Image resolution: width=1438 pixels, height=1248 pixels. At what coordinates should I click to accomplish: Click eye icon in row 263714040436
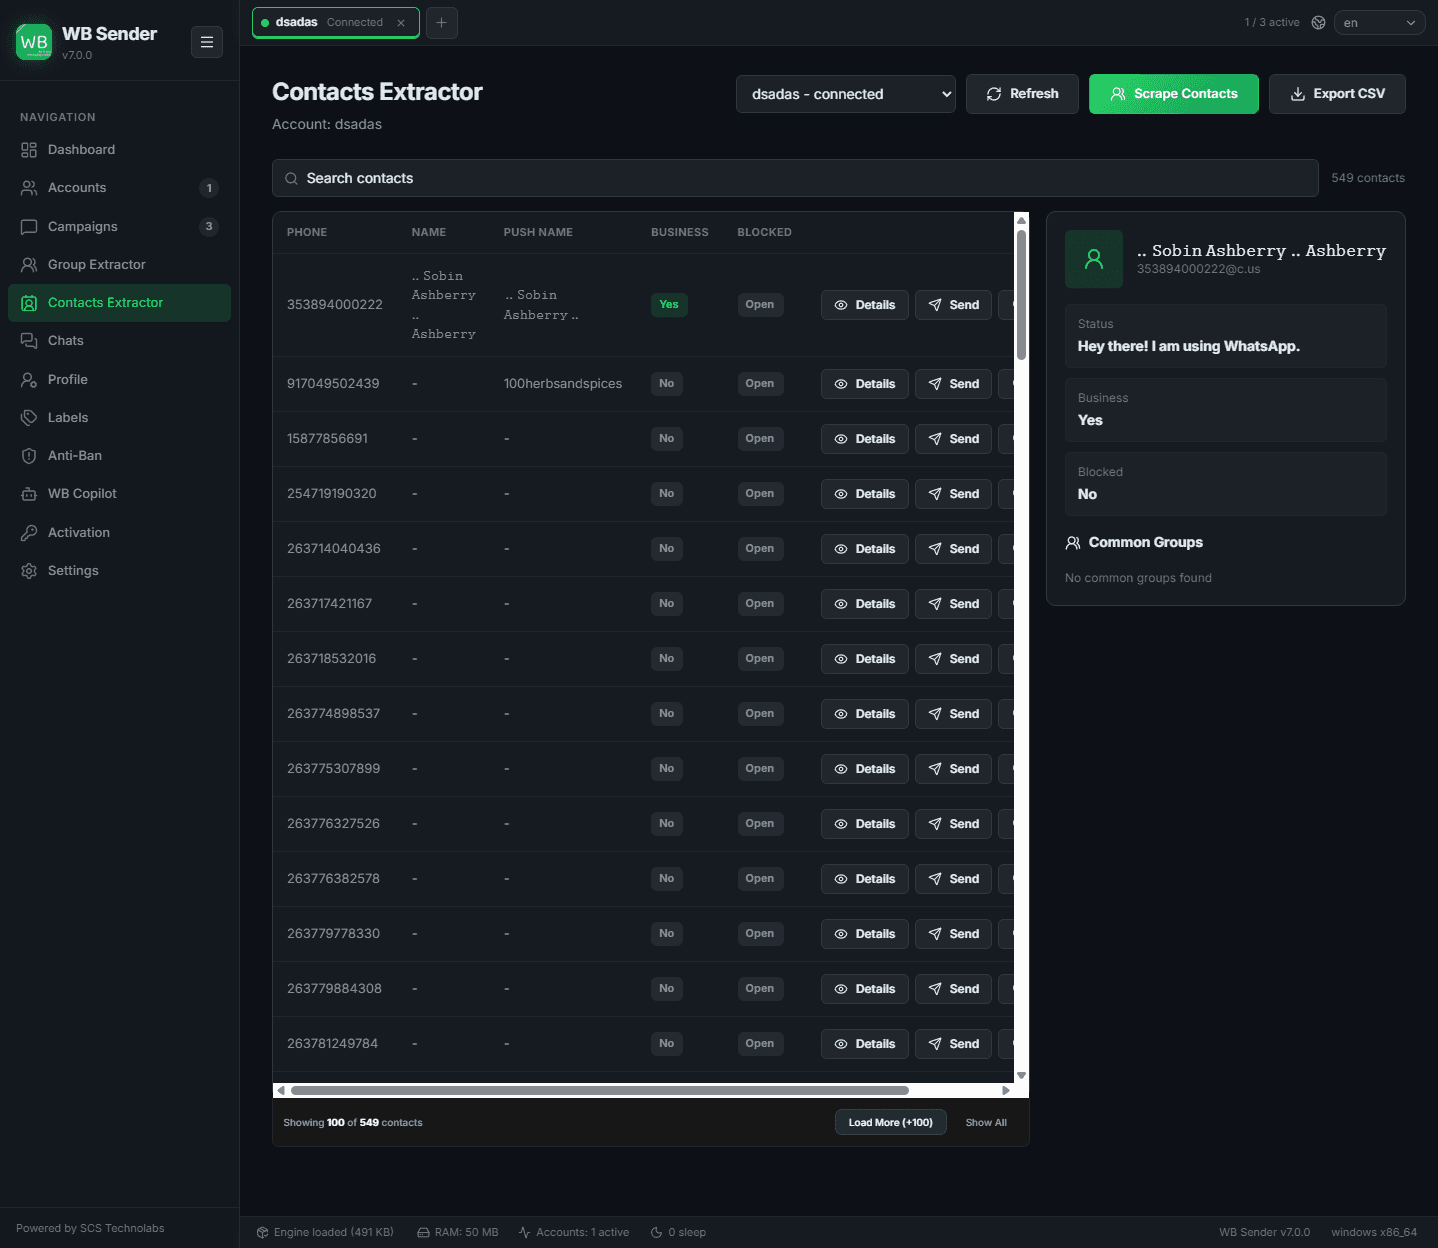click(841, 549)
